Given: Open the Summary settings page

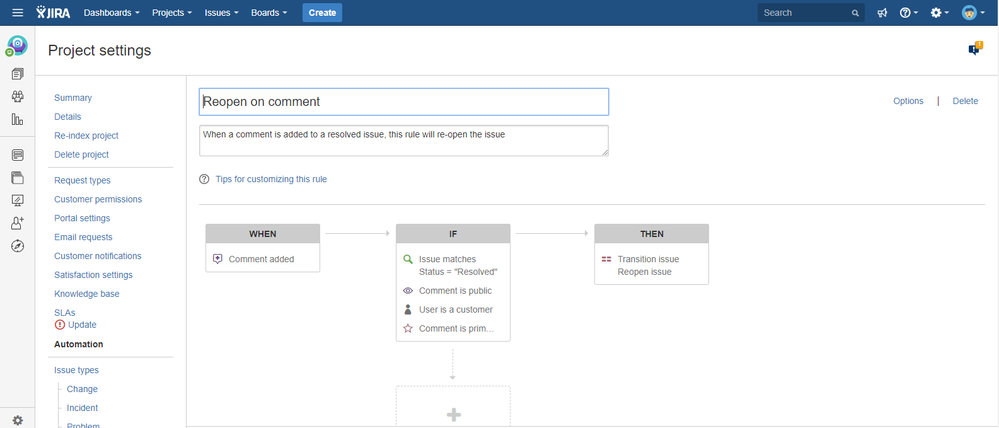Looking at the screenshot, I should tap(73, 98).
